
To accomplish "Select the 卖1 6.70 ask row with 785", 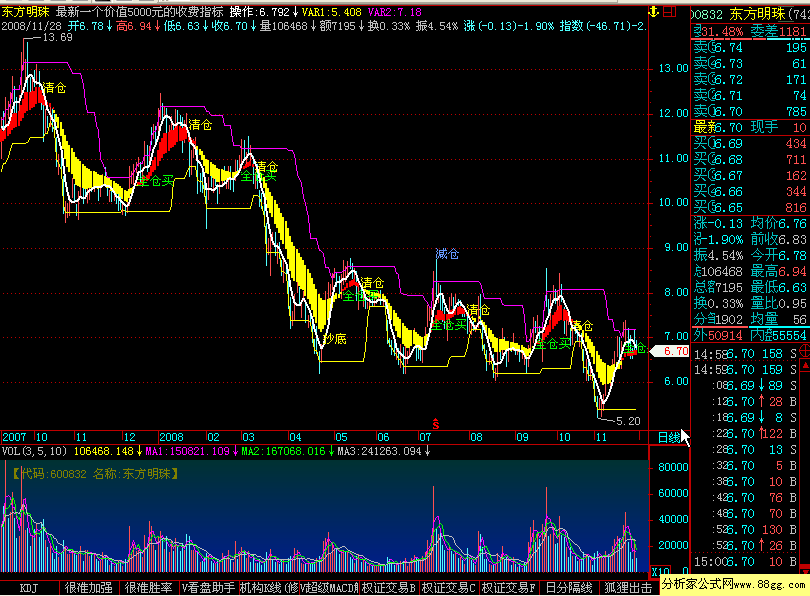I will click(x=750, y=112).
